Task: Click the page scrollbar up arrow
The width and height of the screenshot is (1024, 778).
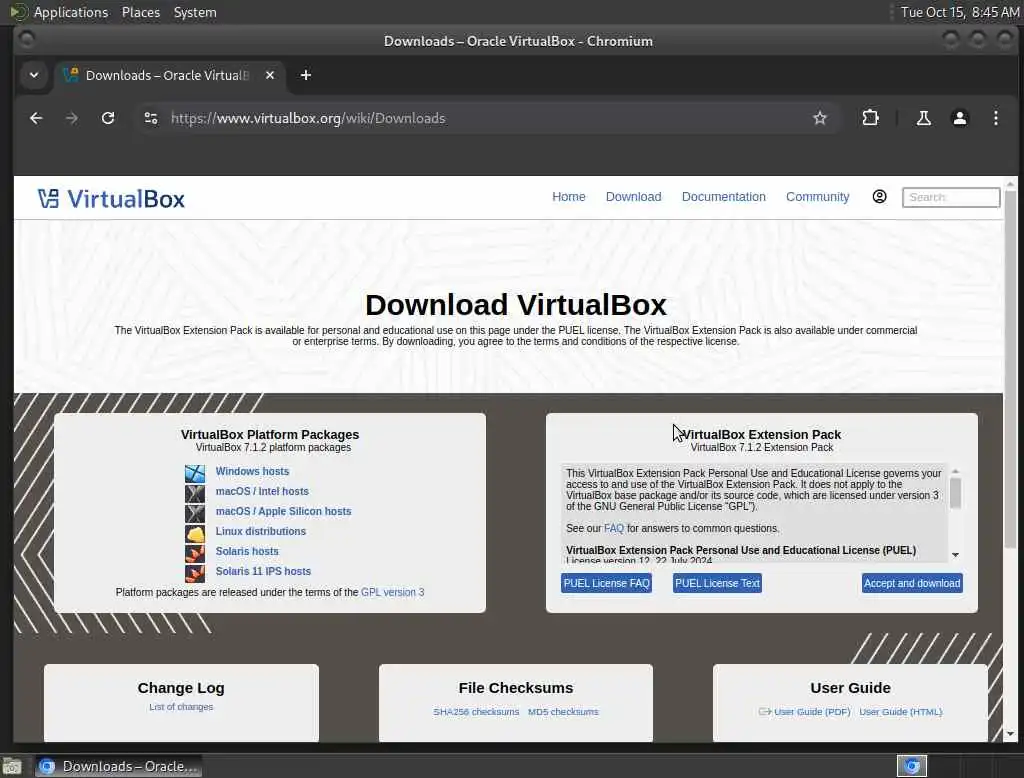Action: tap(1010, 184)
